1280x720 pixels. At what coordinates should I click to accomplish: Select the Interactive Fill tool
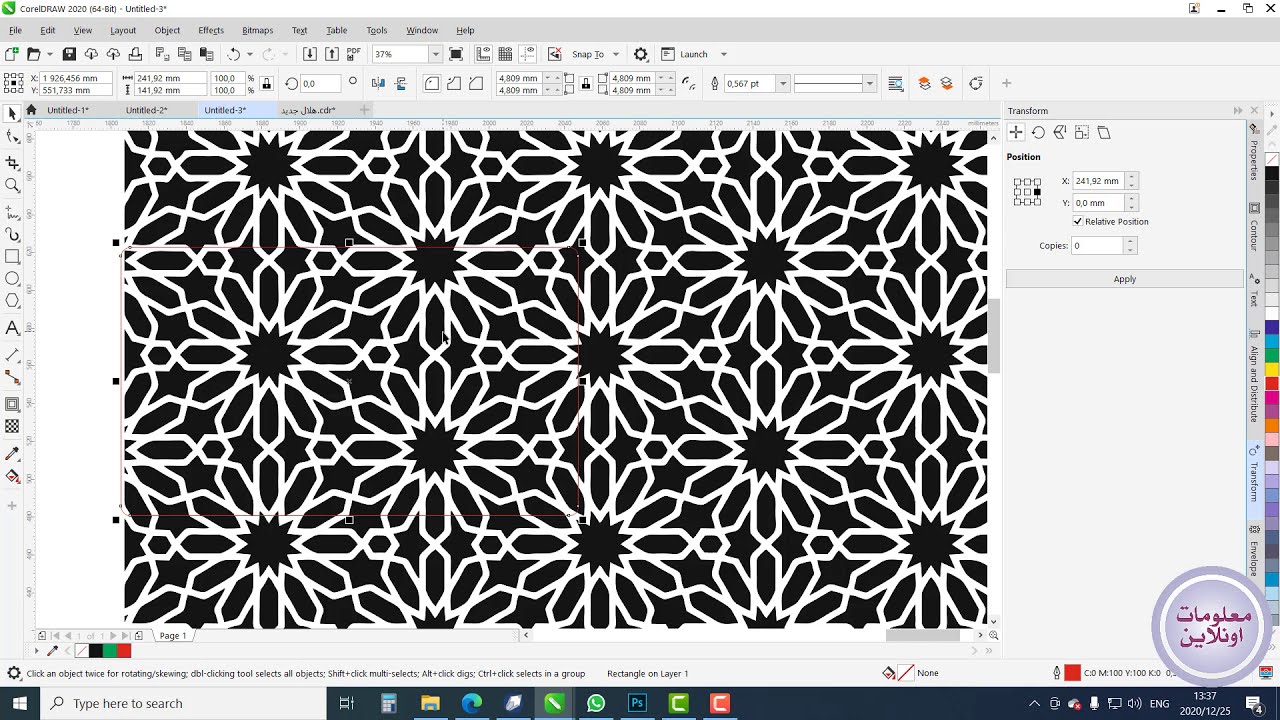[12, 477]
